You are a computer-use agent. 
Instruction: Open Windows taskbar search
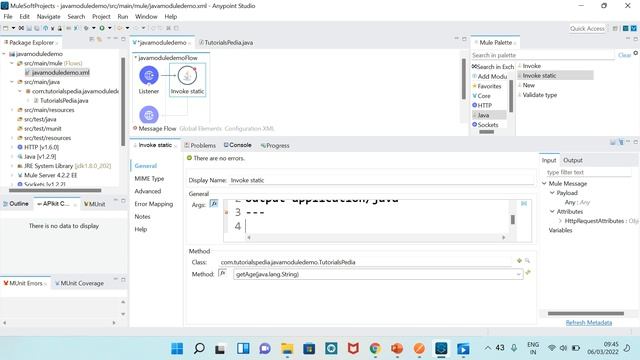click(x=199, y=348)
